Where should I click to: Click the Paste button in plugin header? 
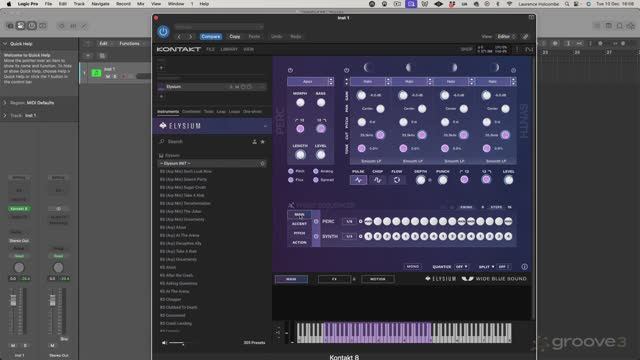254,37
